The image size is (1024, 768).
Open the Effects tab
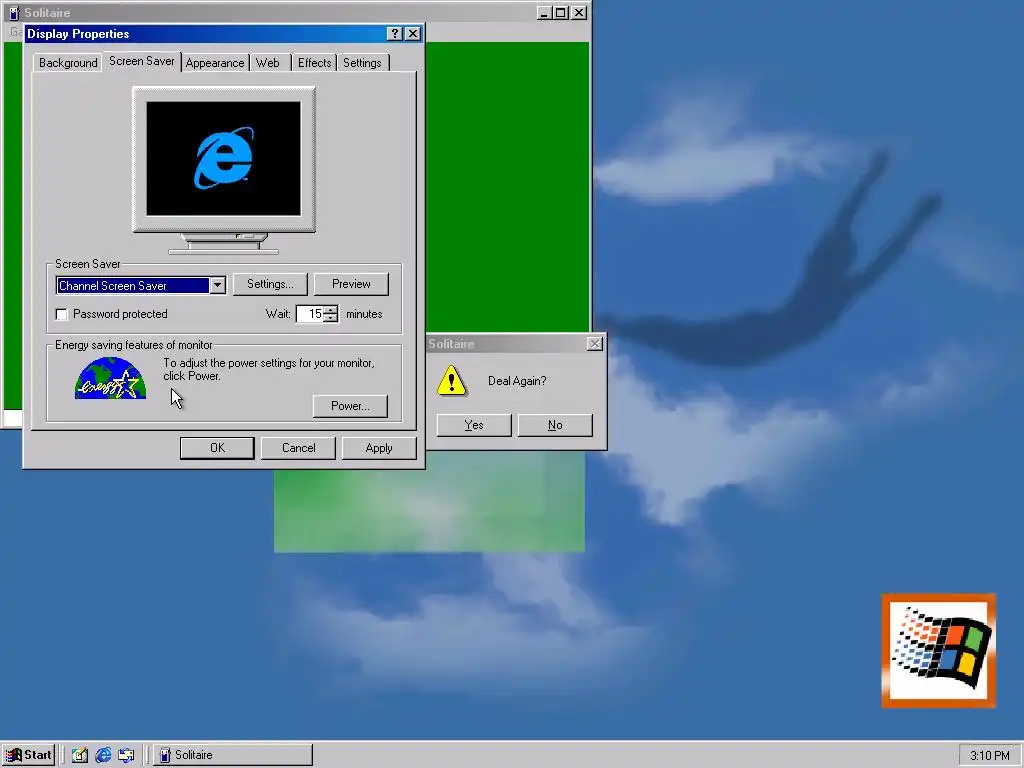(x=314, y=63)
